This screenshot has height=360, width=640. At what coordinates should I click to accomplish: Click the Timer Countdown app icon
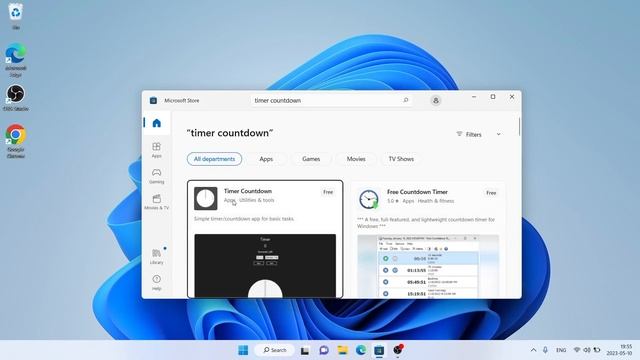(206, 198)
